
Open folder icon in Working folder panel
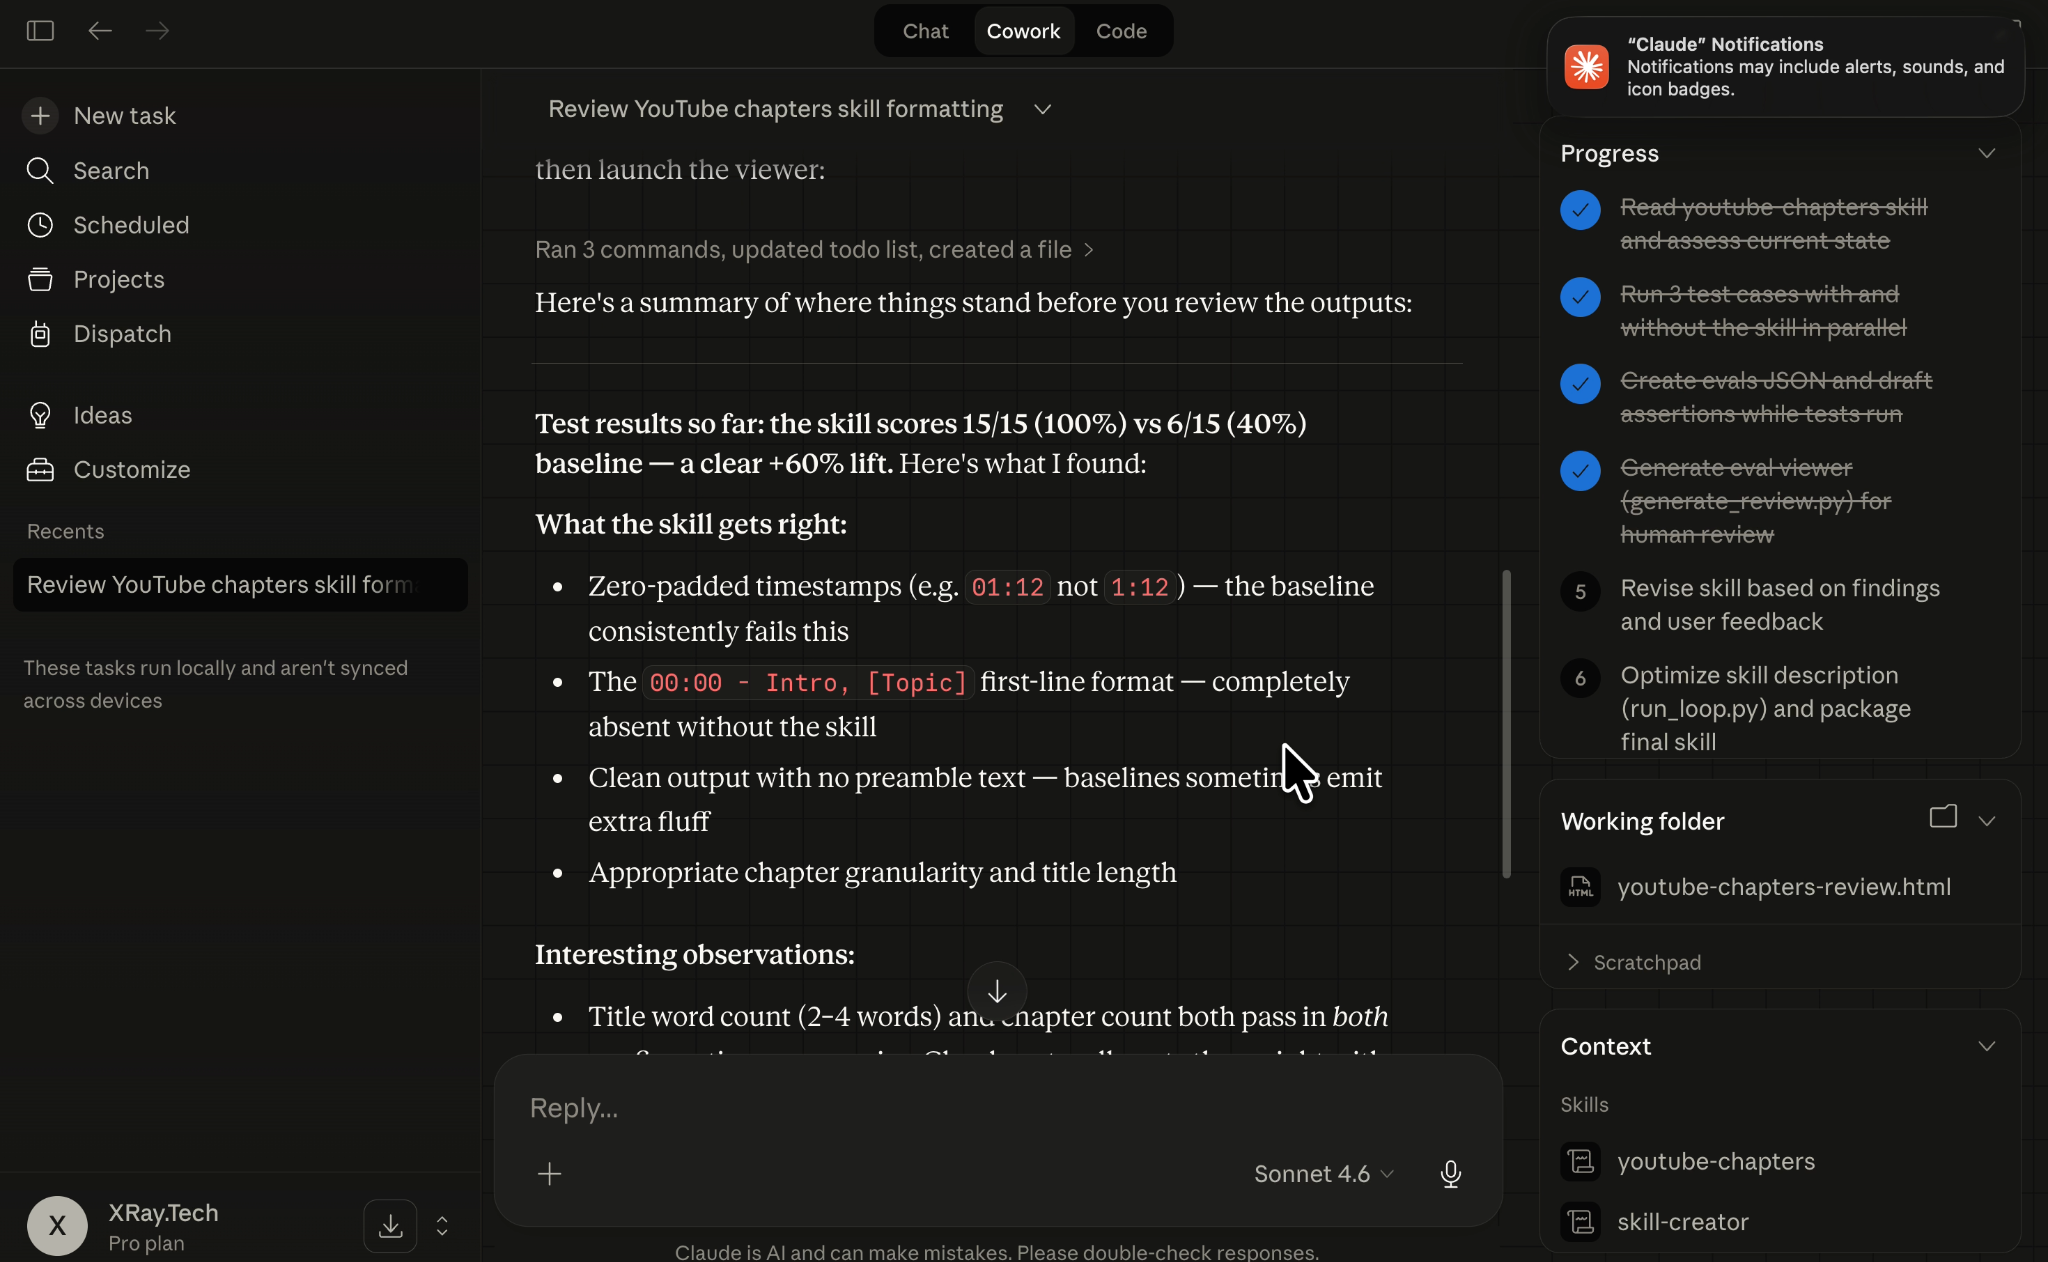(1942, 817)
